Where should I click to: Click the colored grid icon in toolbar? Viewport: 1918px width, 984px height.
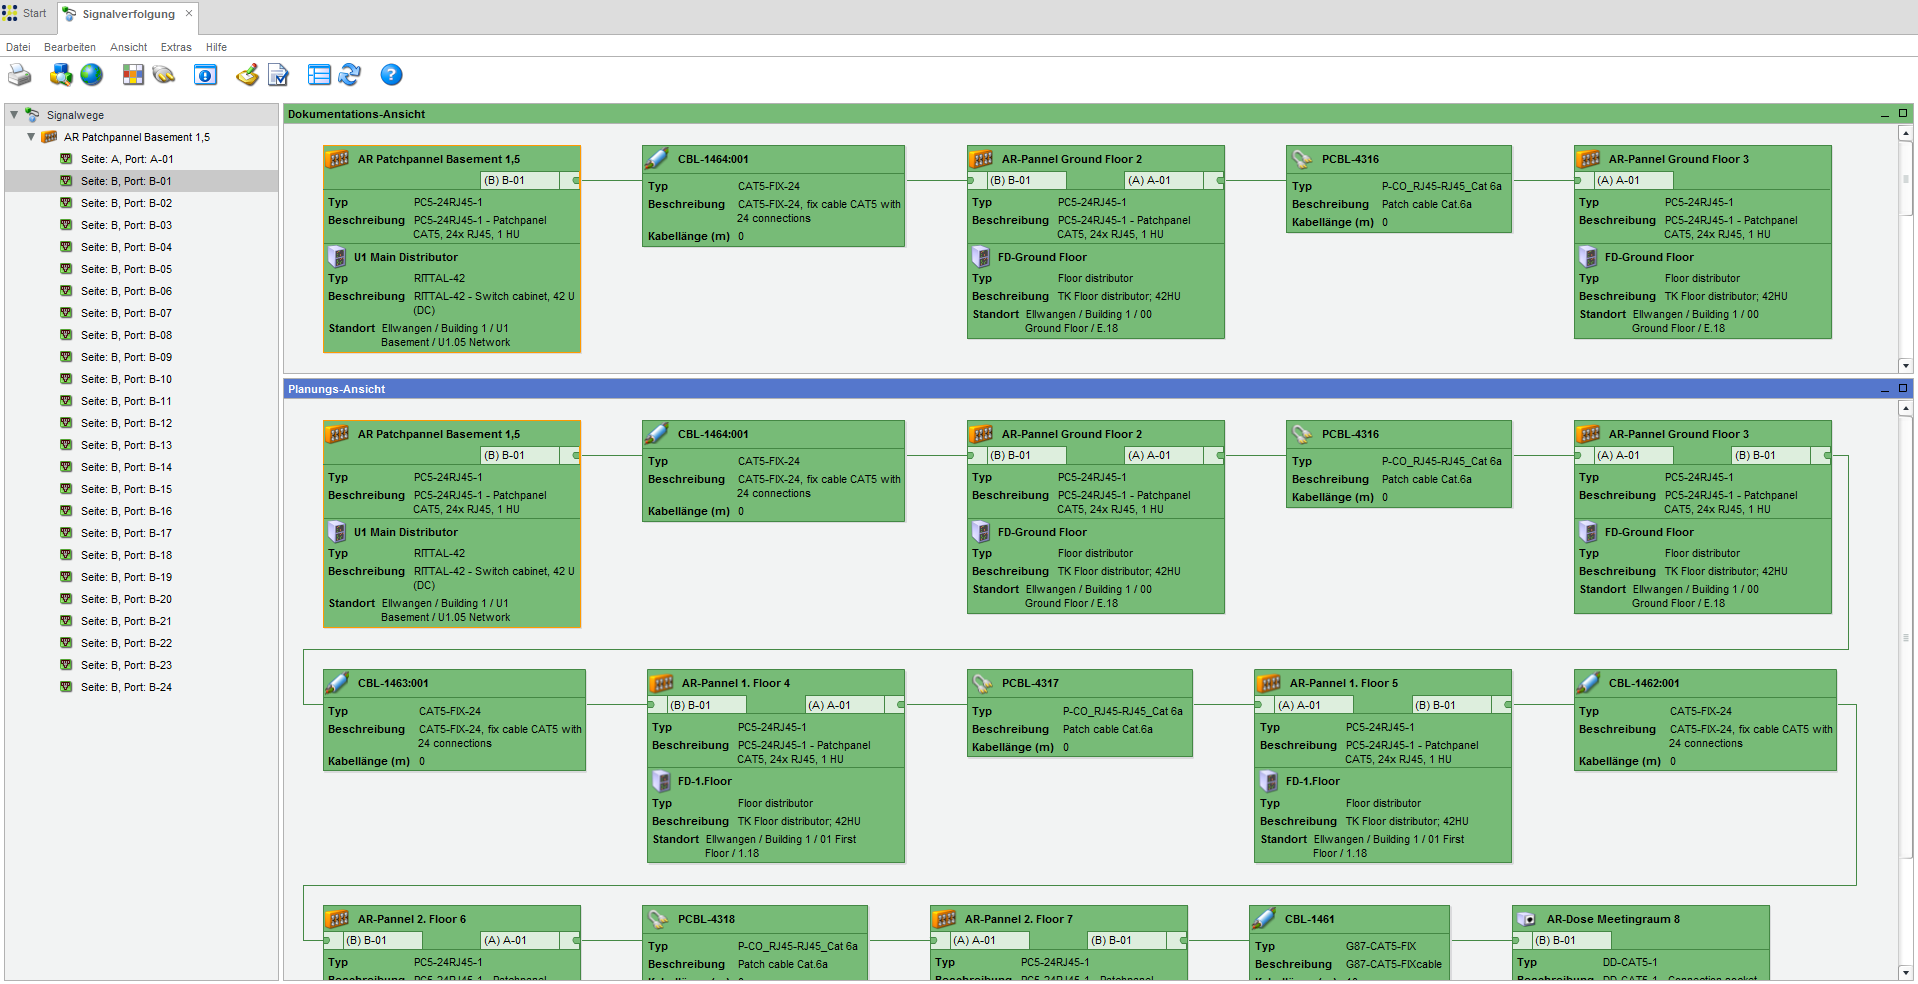click(133, 75)
